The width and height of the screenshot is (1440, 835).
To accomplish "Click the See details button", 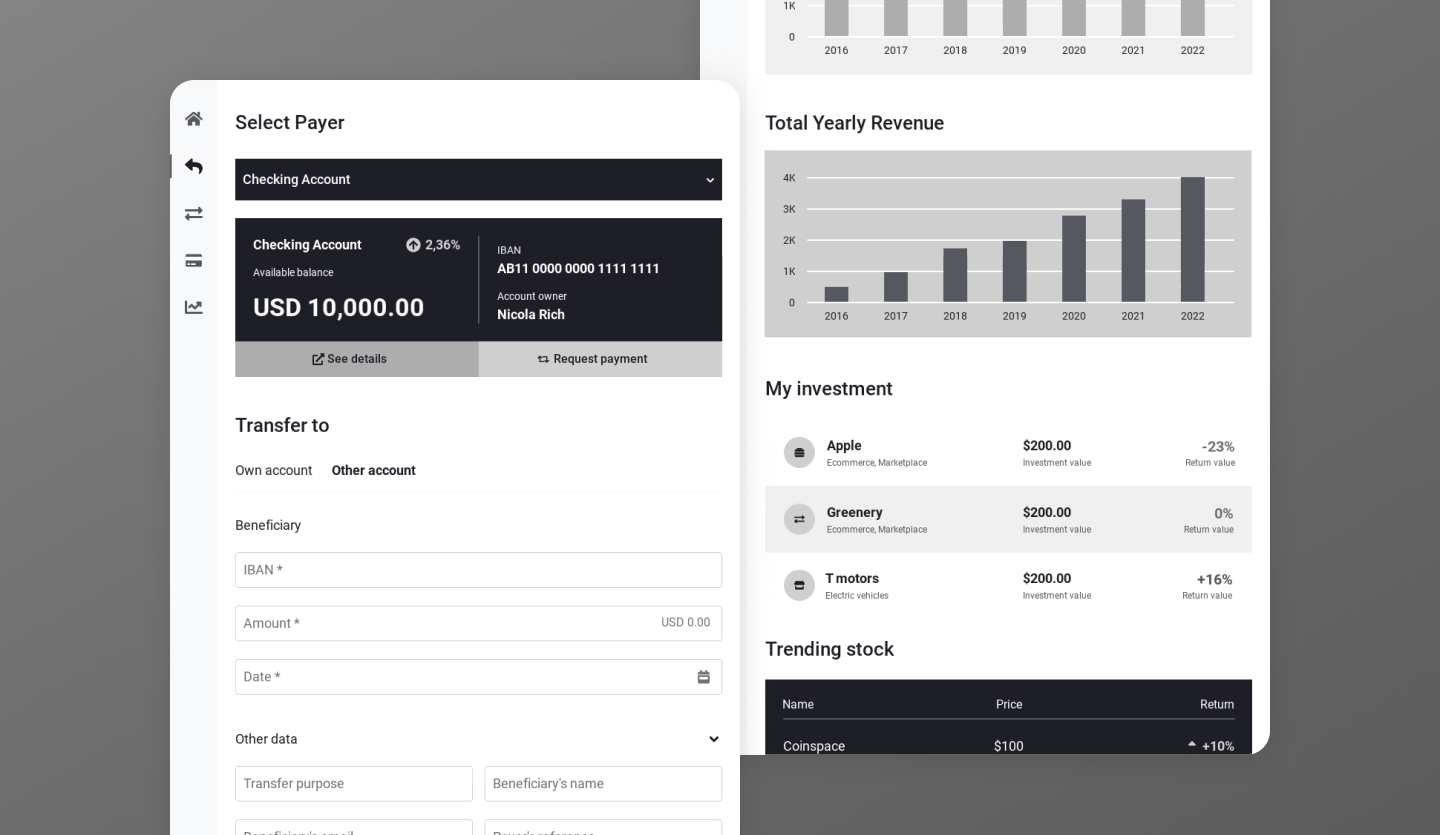I will tap(356, 359).
